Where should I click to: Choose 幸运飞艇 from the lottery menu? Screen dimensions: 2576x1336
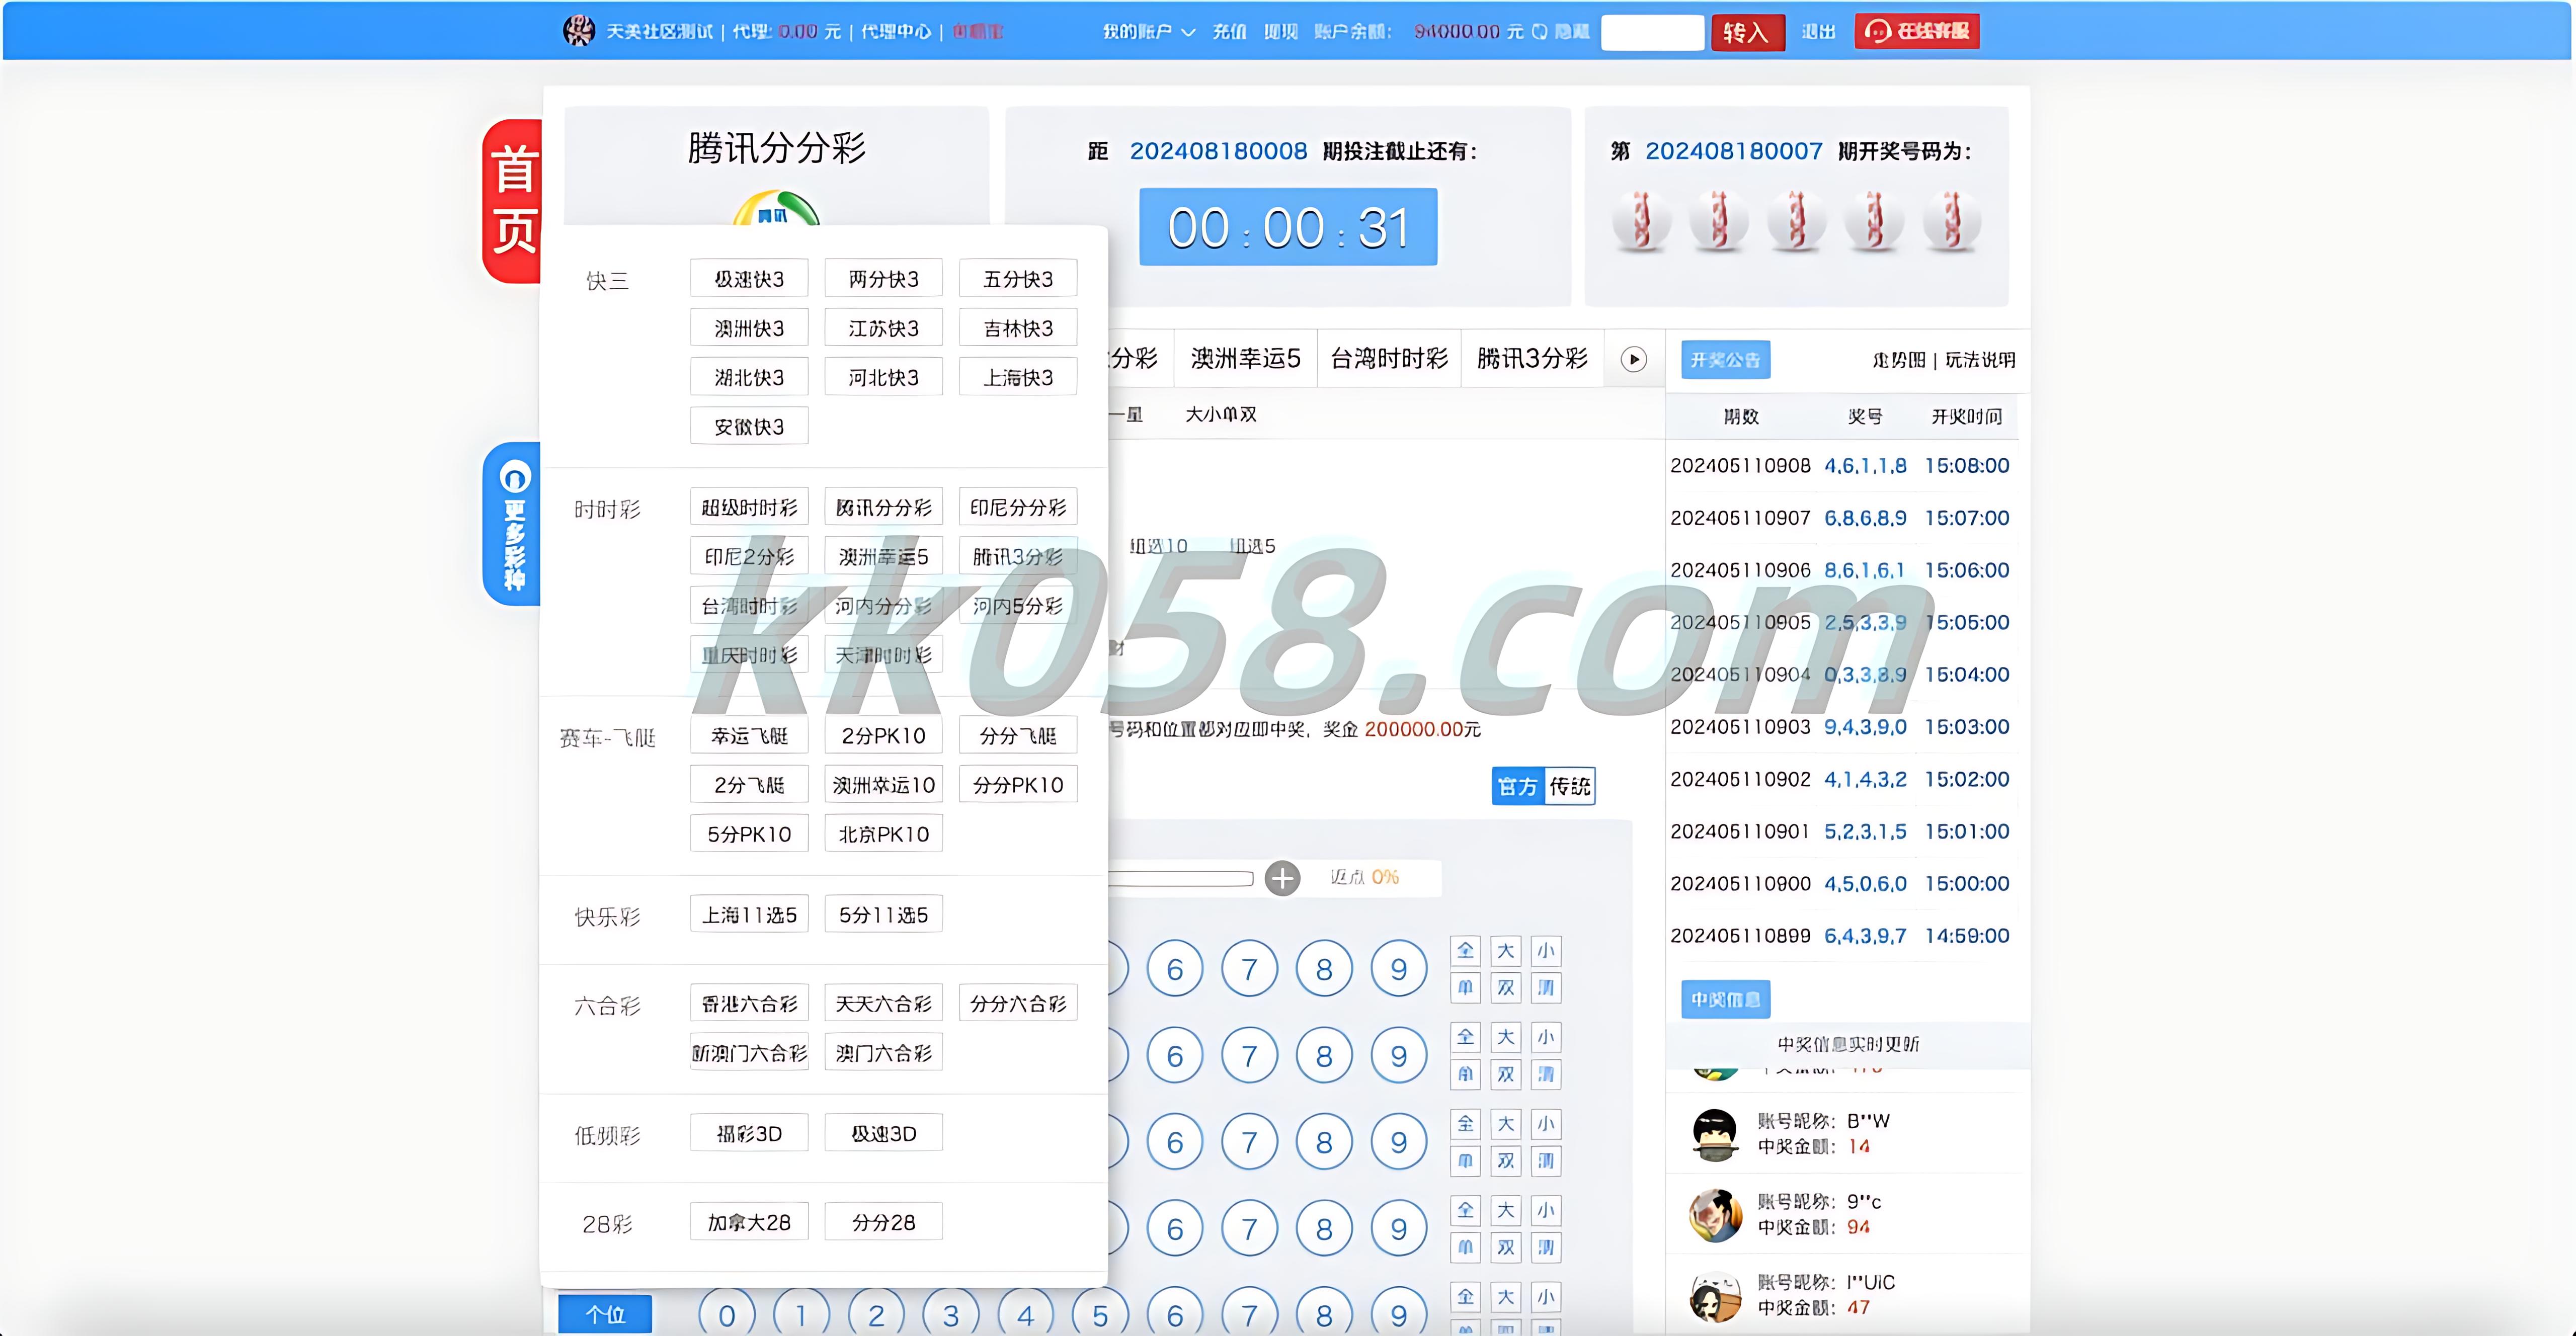tap(749, 735)
